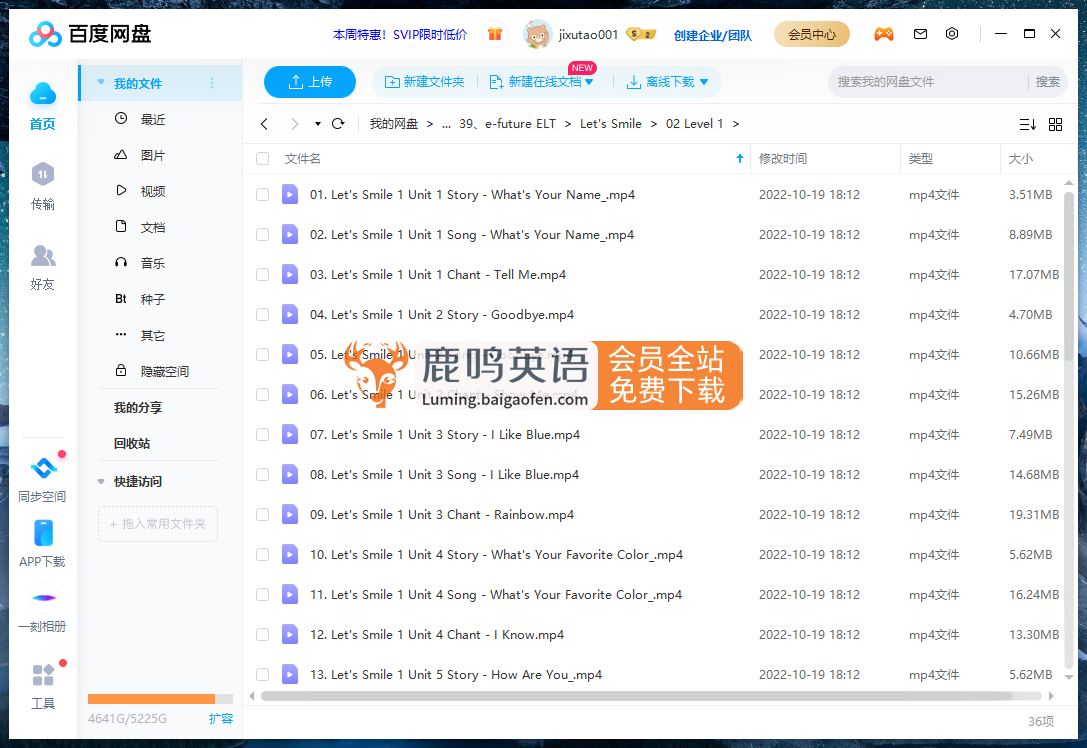Sort by 修改时间 column header
This screenshot has height=748, width=1087.
pos(783,159)
